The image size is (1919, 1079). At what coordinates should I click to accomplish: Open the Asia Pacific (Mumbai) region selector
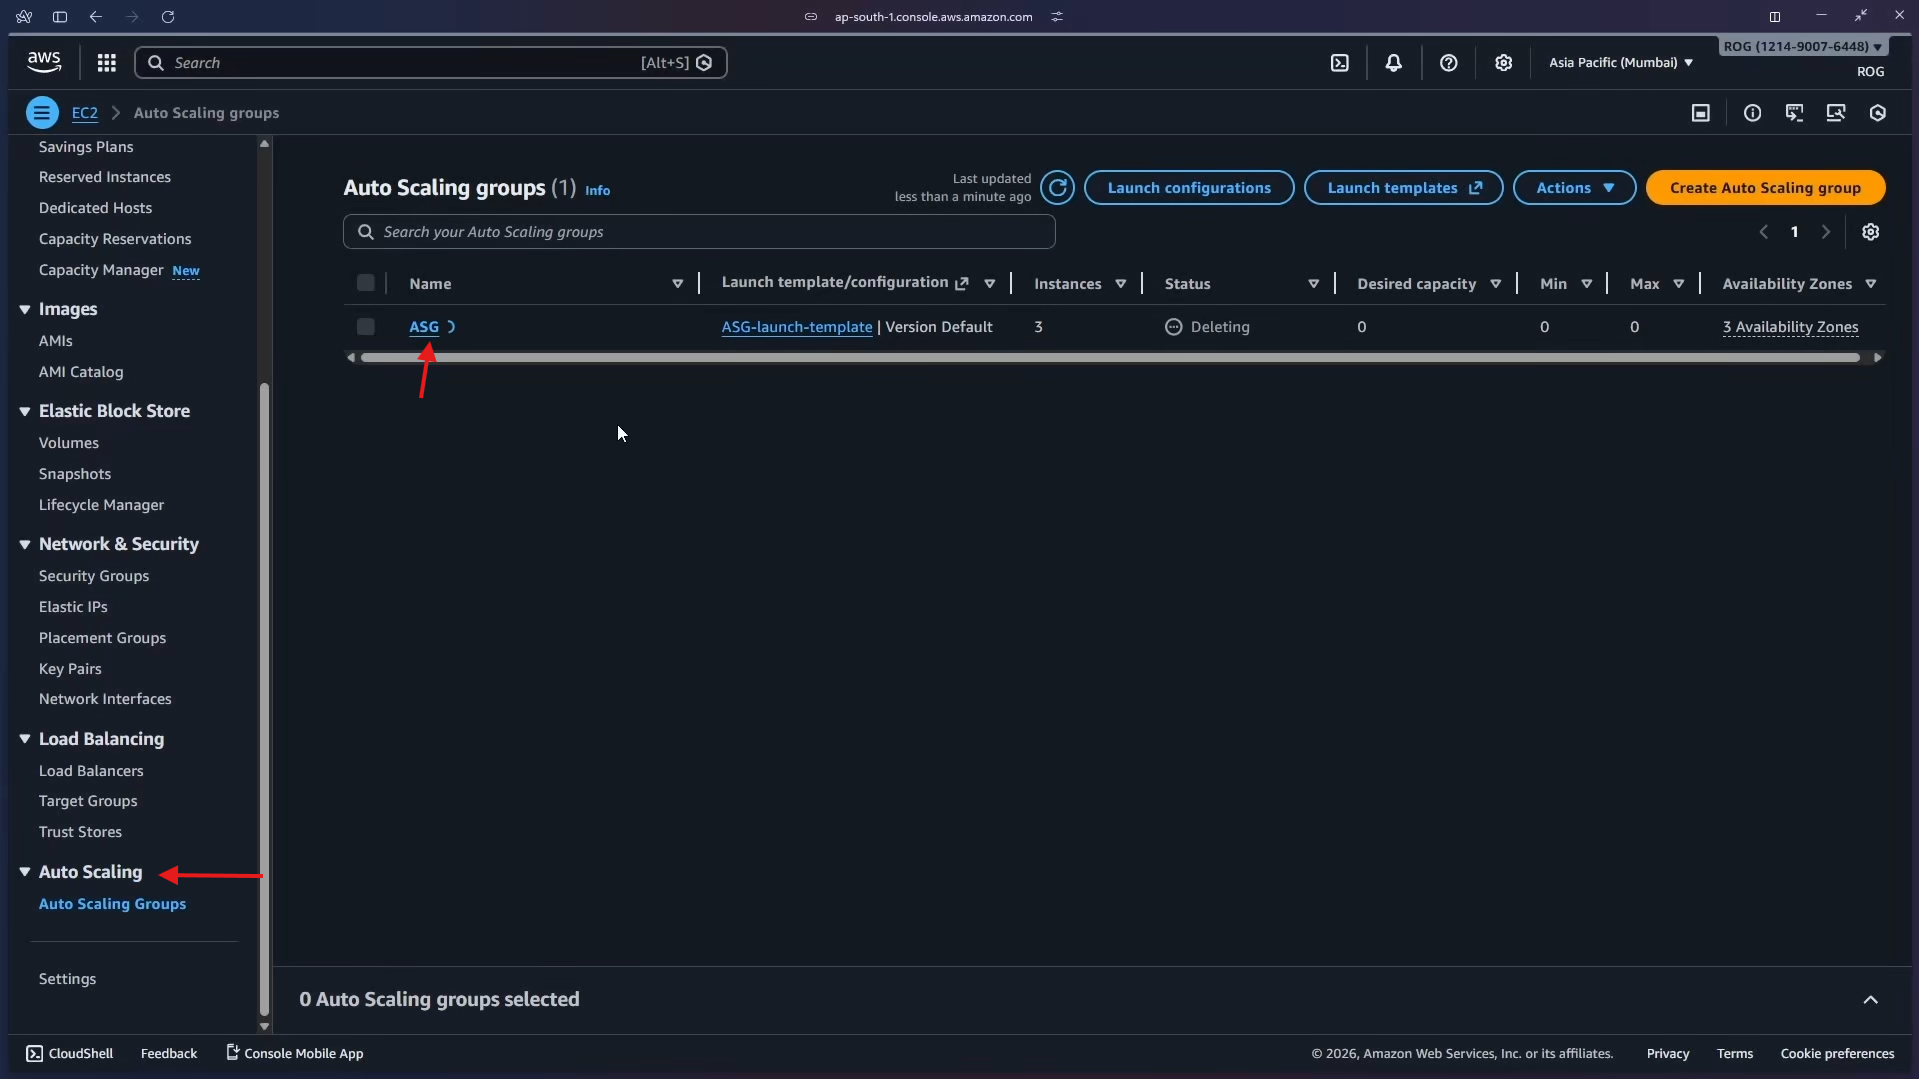pyautogui.click(x=1620, y=62)
